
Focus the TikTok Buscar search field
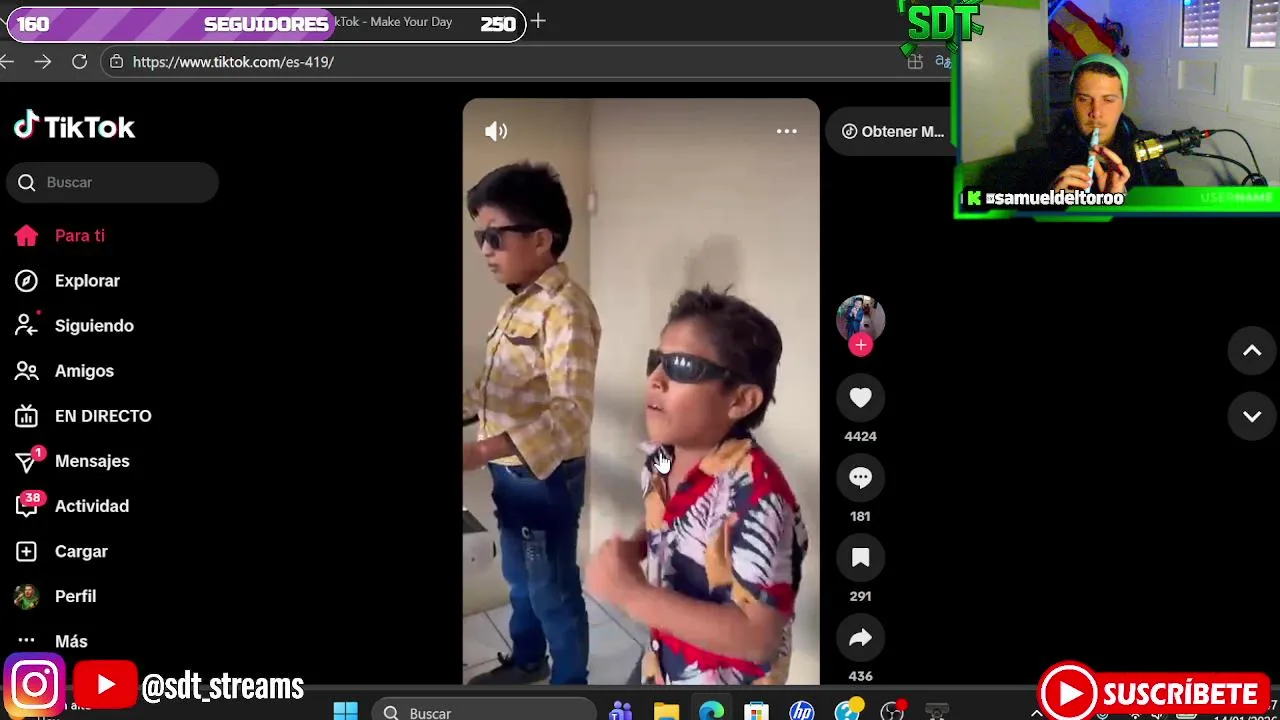(x=112, y=182)
